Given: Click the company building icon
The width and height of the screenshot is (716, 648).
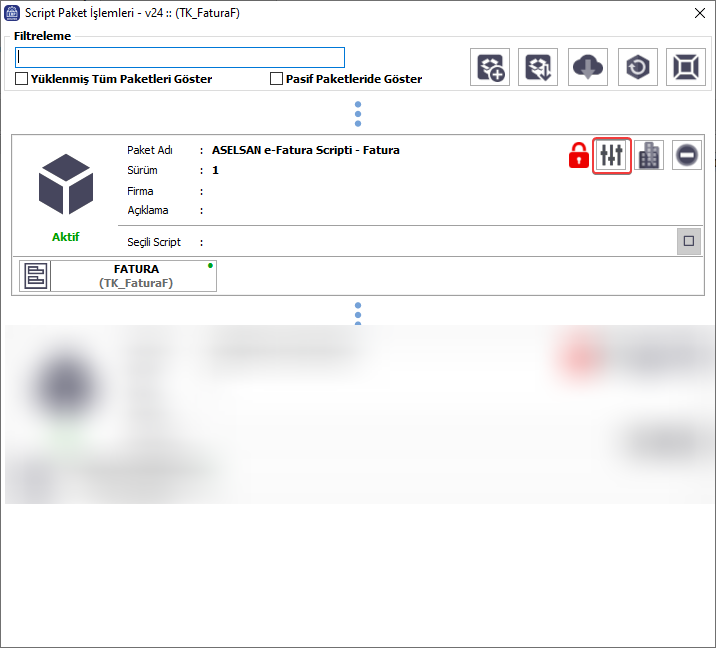Looking at the screenshot, I should (x=649, y=155).
